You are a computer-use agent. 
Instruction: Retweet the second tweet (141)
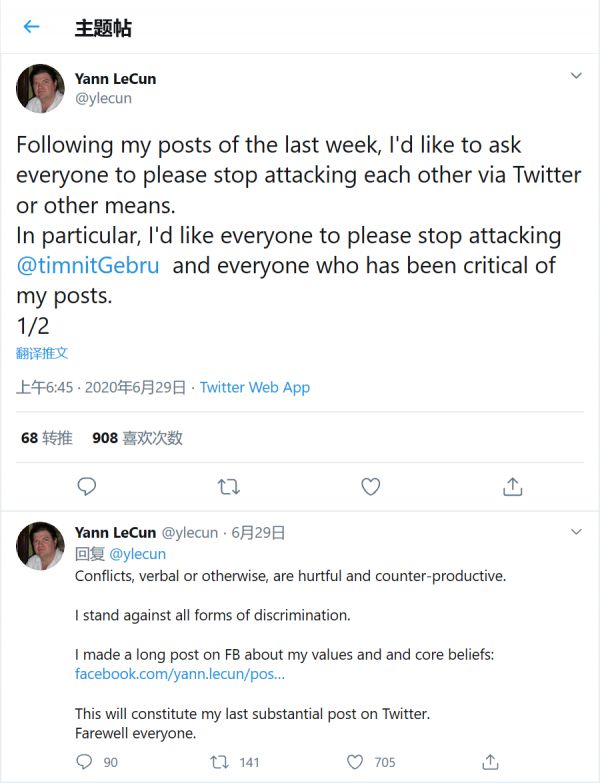pos(220,761)
